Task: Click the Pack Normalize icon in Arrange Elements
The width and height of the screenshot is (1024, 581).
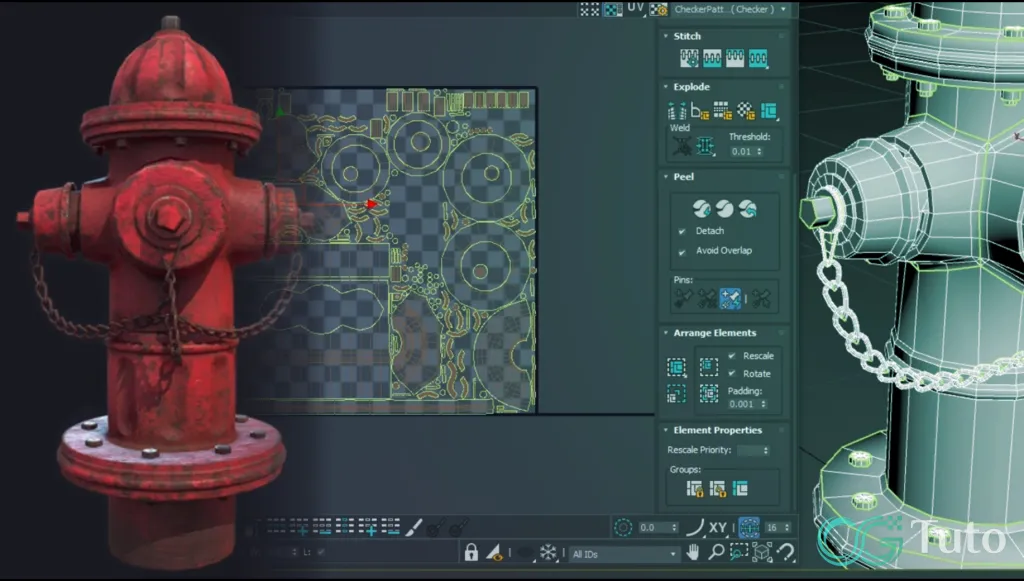Action: [676, 366]
